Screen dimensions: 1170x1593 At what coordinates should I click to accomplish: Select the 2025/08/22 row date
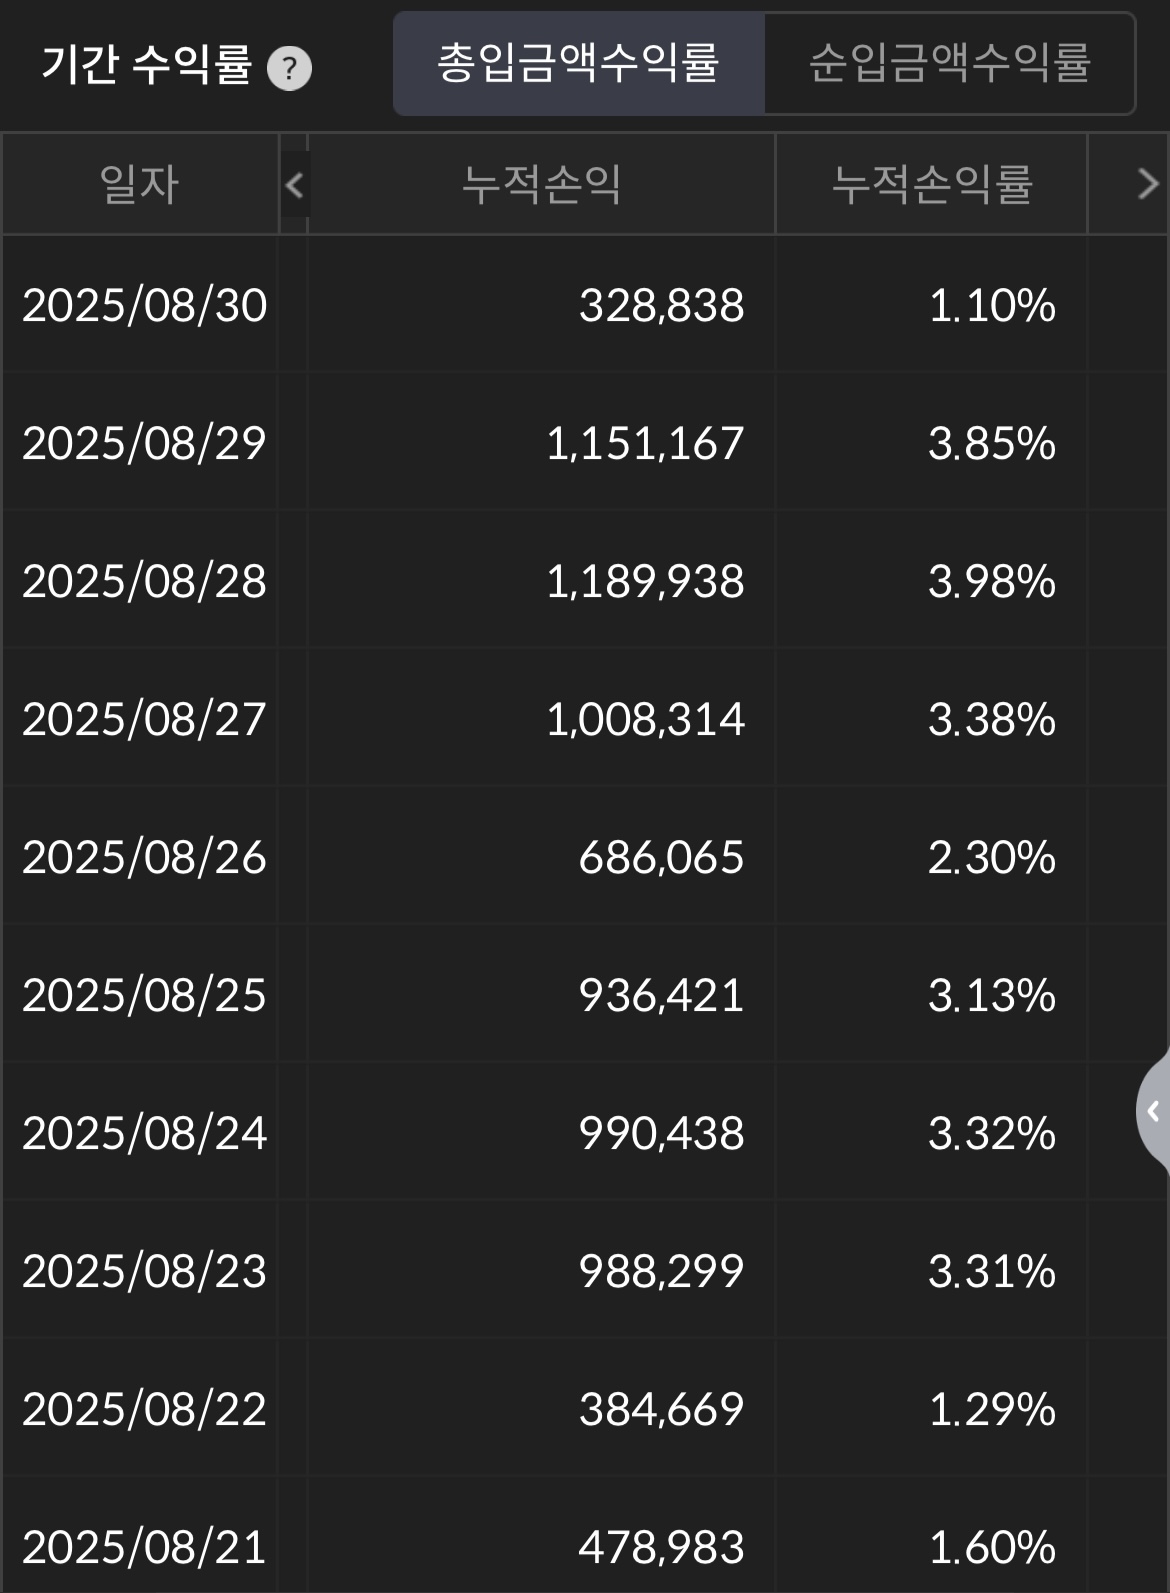(144, 1409)
